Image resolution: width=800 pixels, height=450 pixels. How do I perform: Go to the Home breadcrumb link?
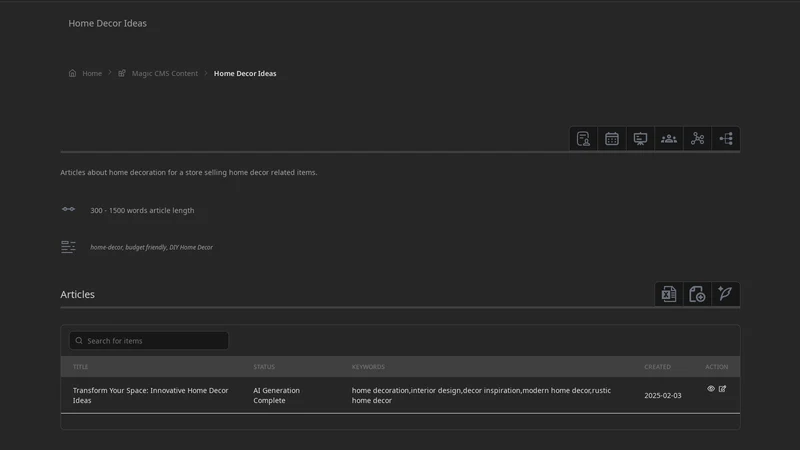[x=92, y=73]
